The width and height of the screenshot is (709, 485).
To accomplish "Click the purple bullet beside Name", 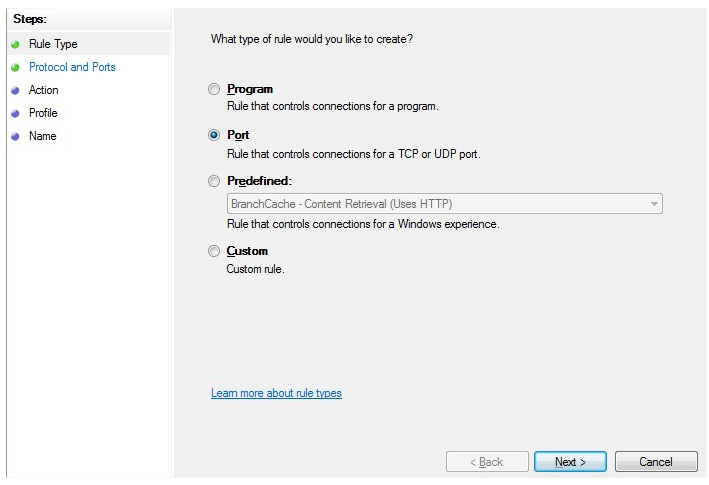I will (x=15, y=137).
